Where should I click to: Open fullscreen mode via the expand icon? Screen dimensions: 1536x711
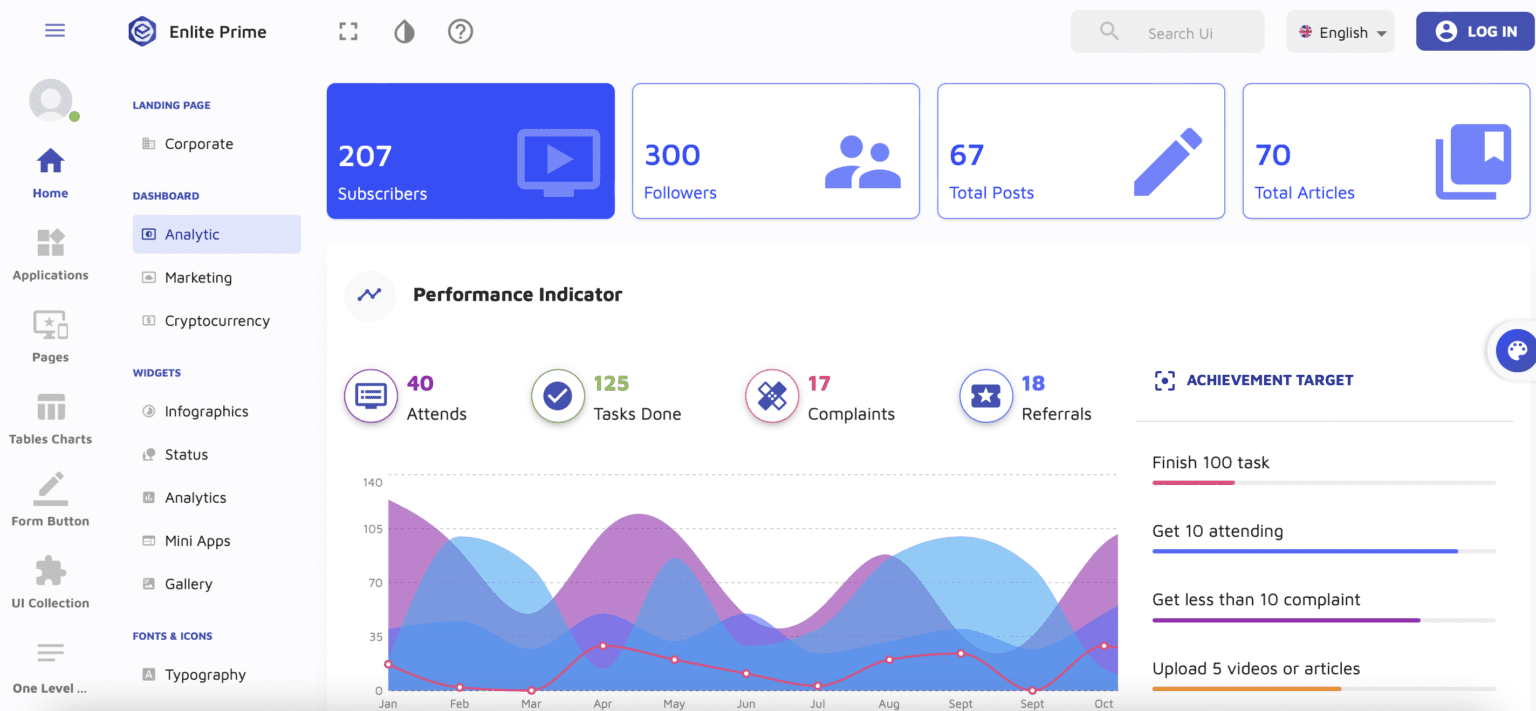[x=347, y=31]
